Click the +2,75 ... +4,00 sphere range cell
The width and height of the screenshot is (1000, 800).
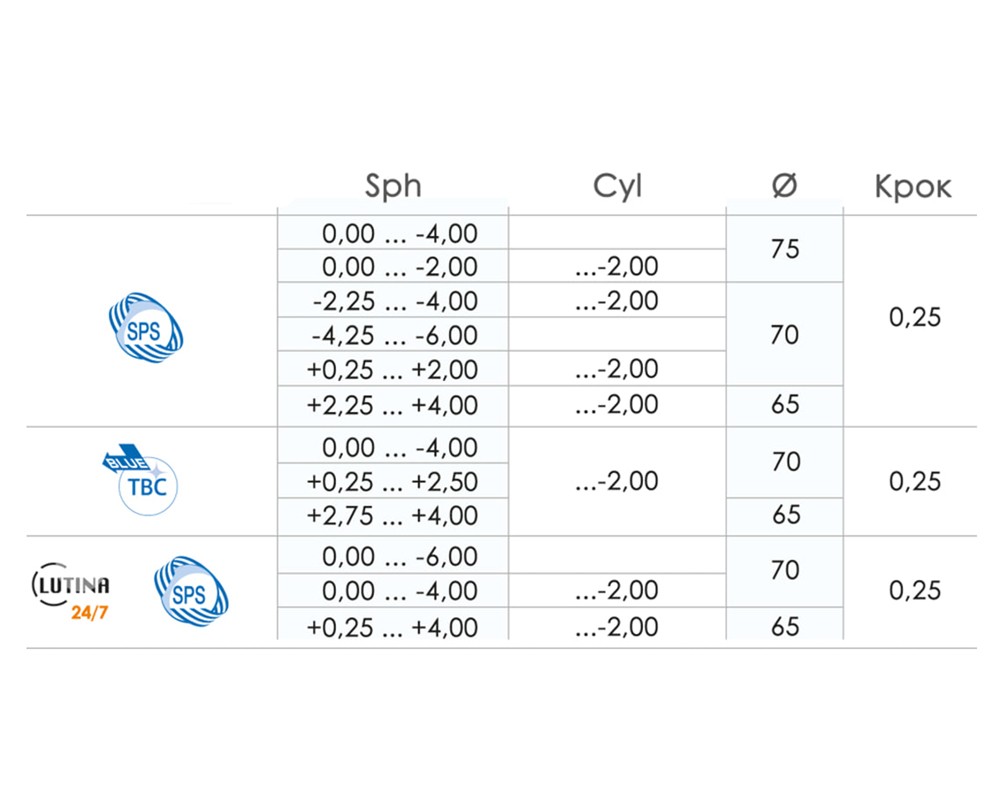tap(393, 516)
